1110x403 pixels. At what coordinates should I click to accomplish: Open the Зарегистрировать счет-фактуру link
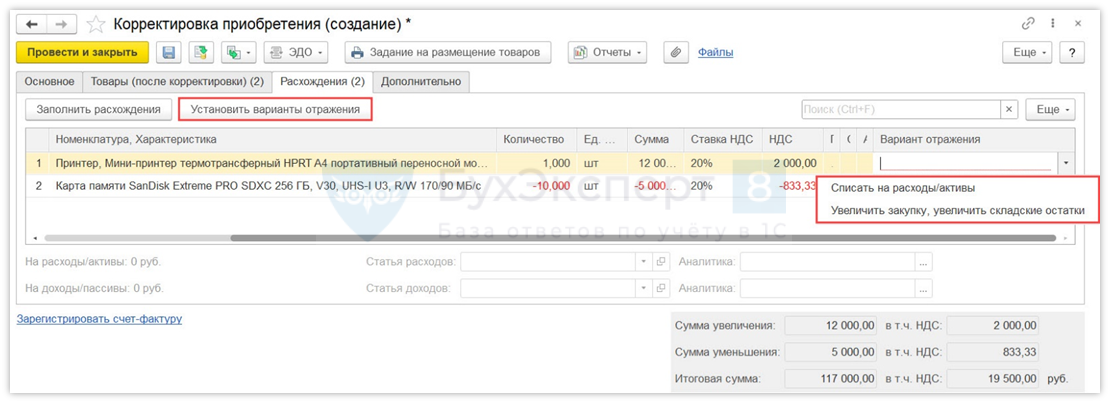pyautogui.click(x=99, y=319)
